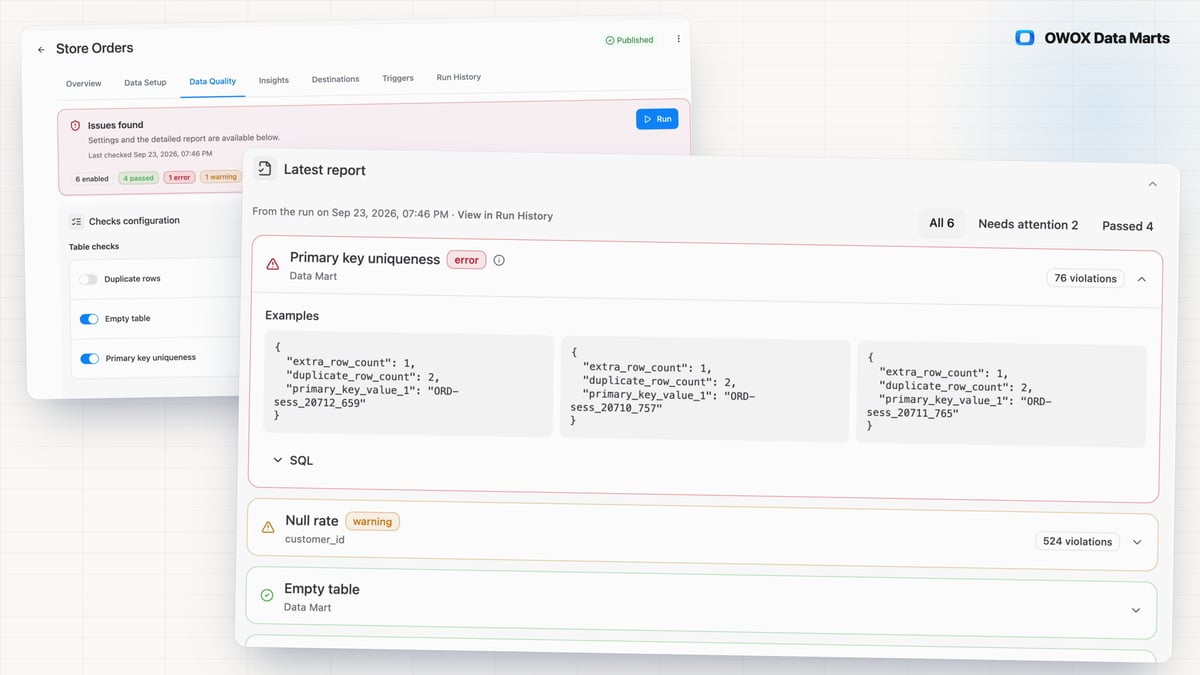The width and height of the screenshot is (1200, 675).
Task: Click the Latest report document icon
Action: click(x=263, y=169)
